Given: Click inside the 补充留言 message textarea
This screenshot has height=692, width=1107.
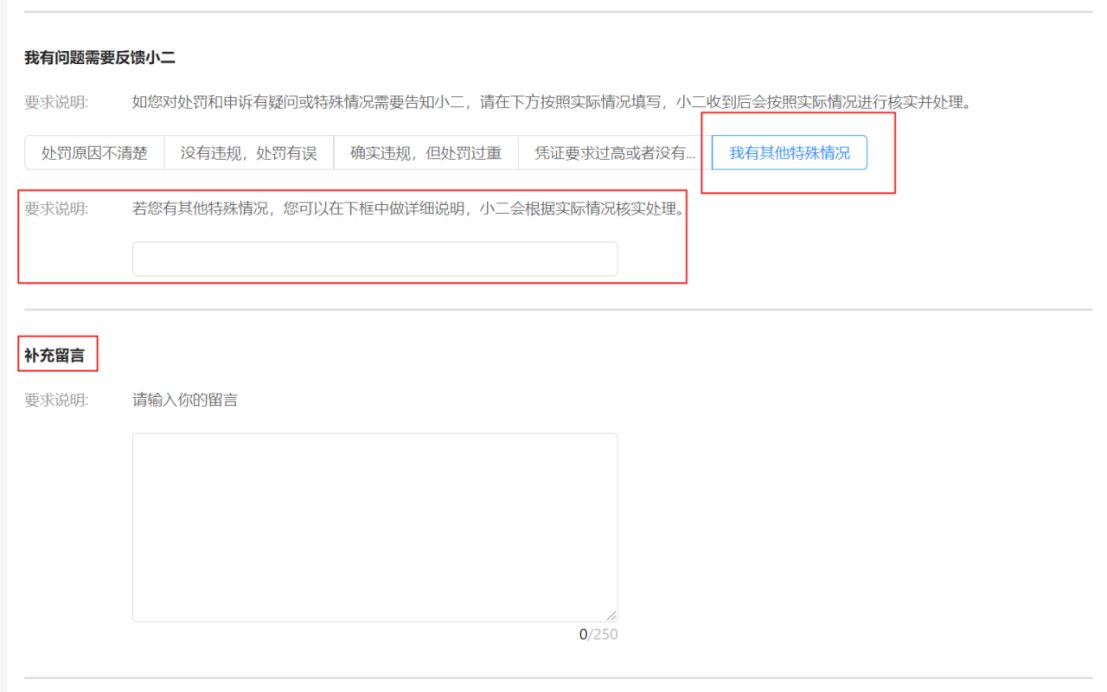Looking at the screenshot, I should click(374, 527).
